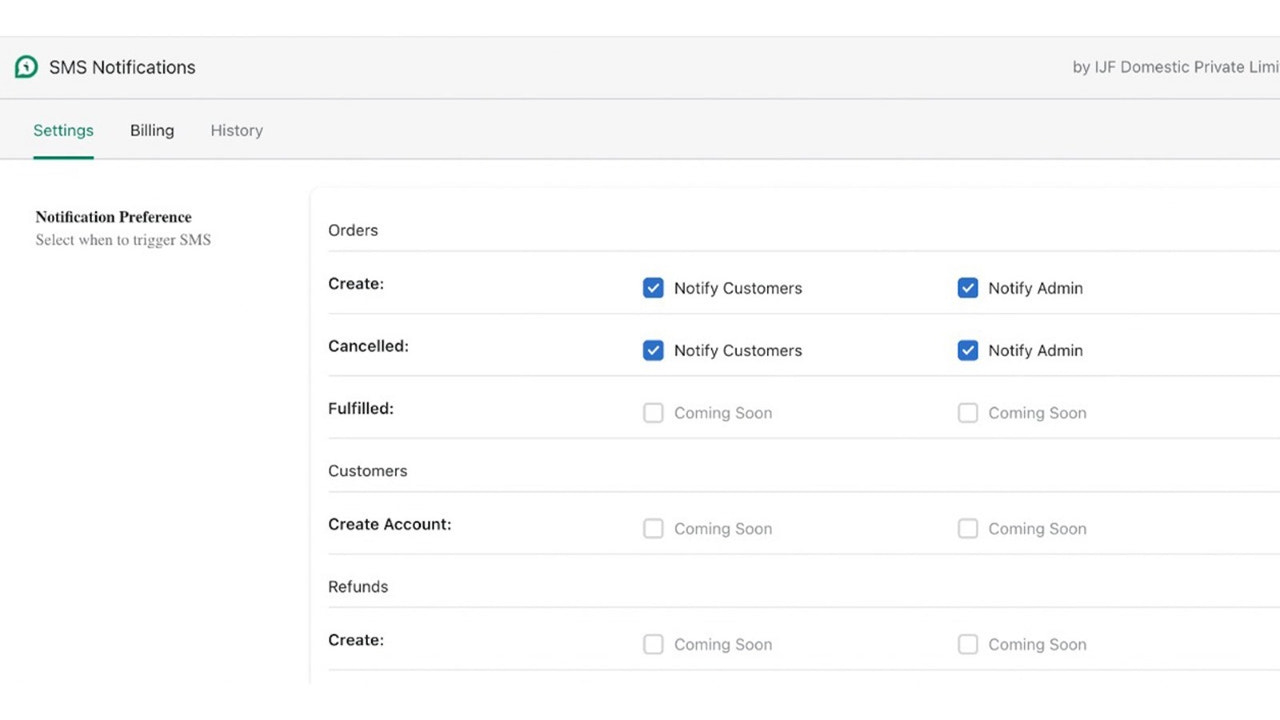Select the Notification Preference heading

tap(113, 217)
